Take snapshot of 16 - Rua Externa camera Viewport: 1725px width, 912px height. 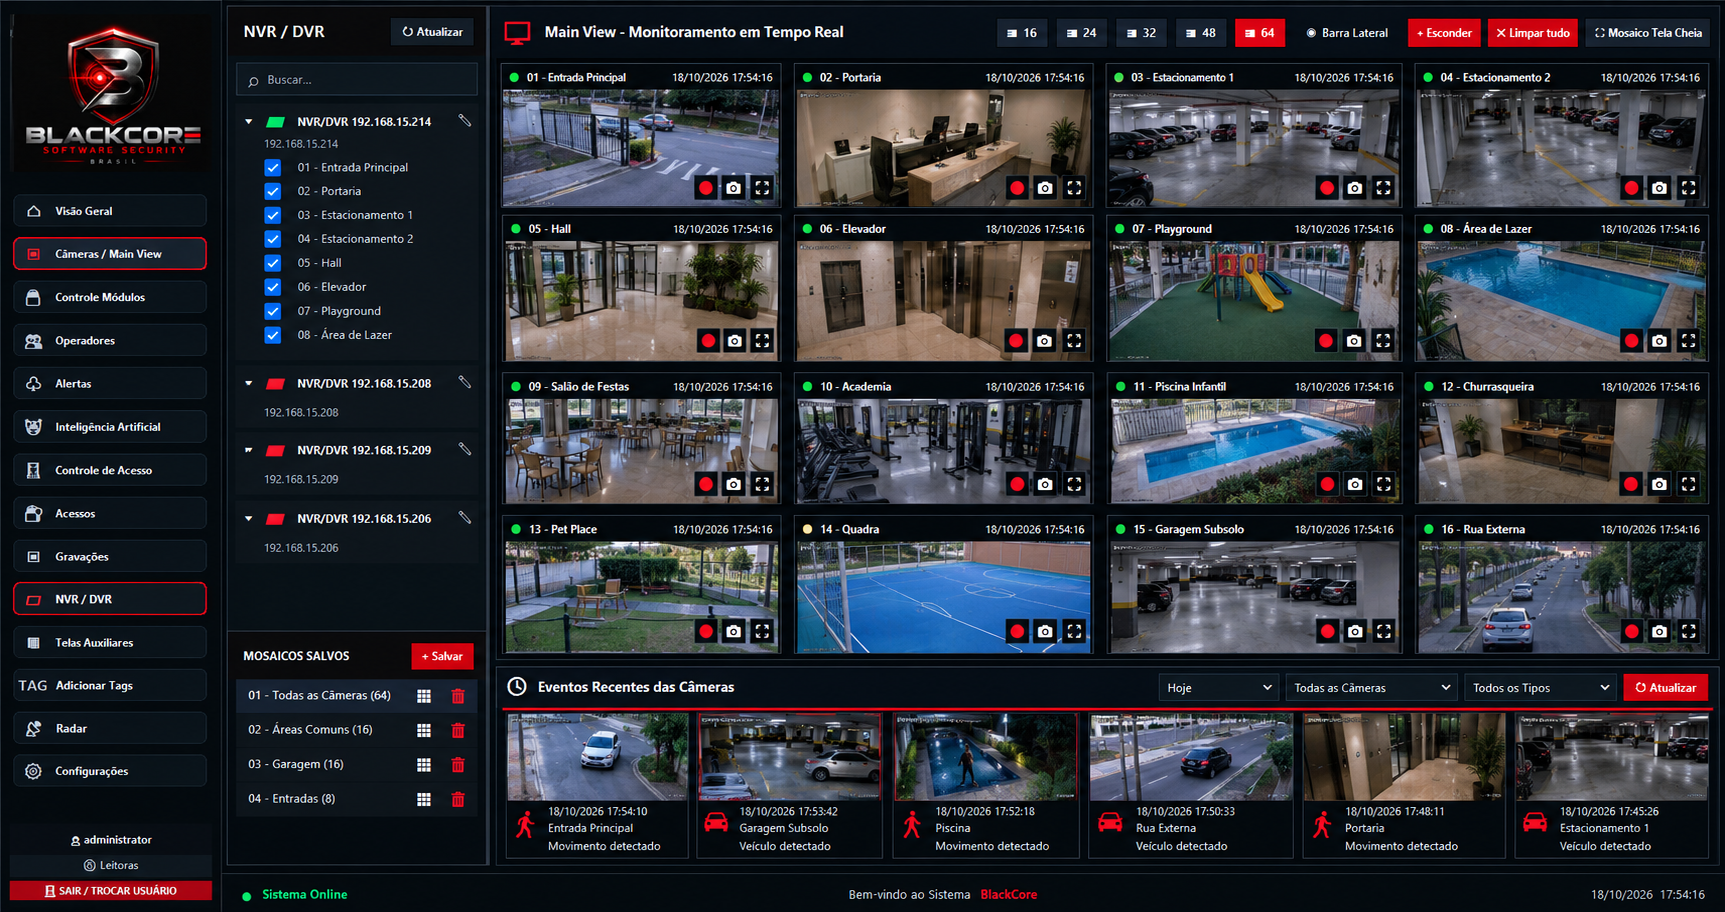(x=1660, y=631)
